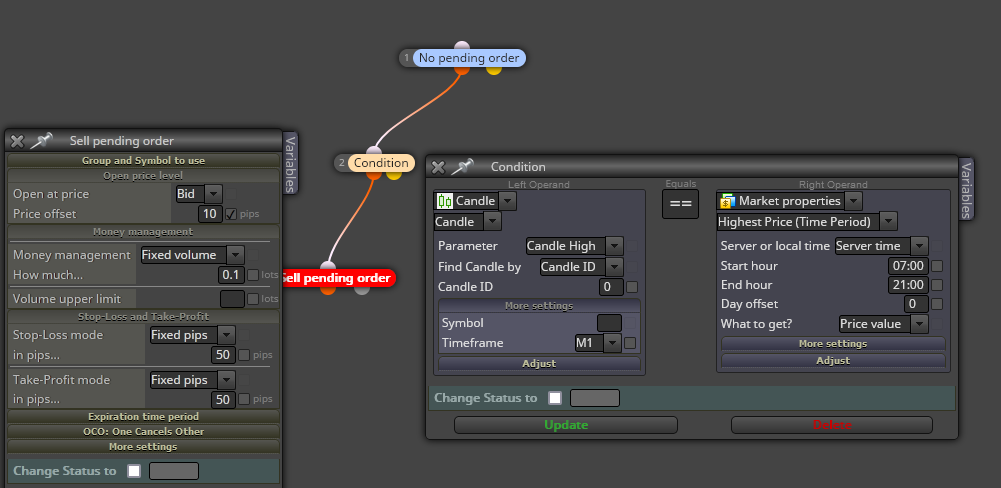This screenshot has width=1001, height=488.
Task: Click the Price offset value field
Action: click(x=209, y=214)
